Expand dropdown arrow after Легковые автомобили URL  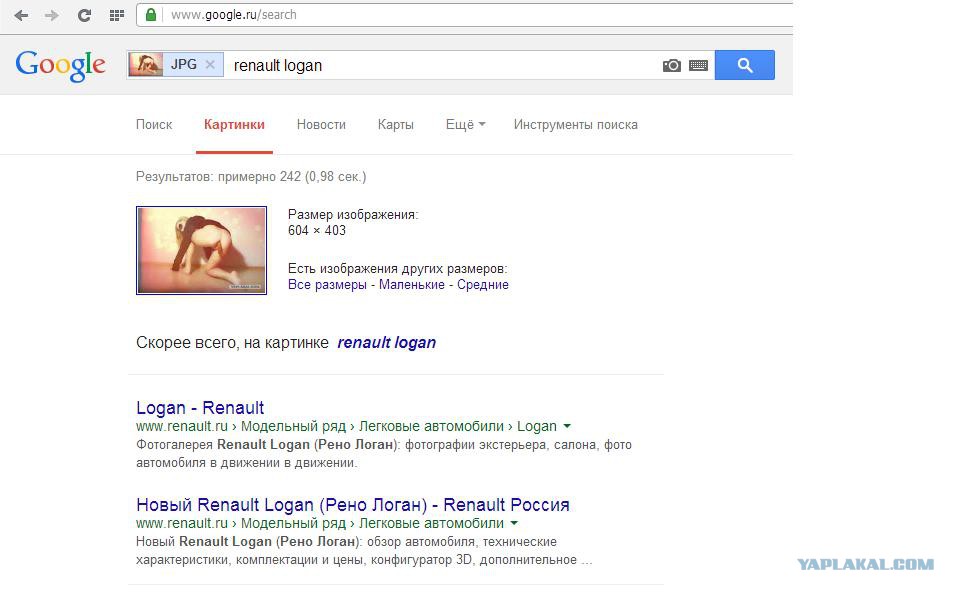pyautogui.click(x=514, y=524)
